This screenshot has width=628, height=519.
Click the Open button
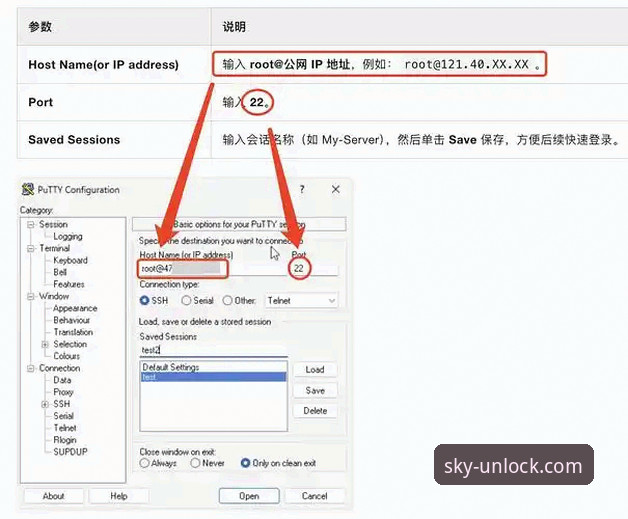click(x=249, y=496)
